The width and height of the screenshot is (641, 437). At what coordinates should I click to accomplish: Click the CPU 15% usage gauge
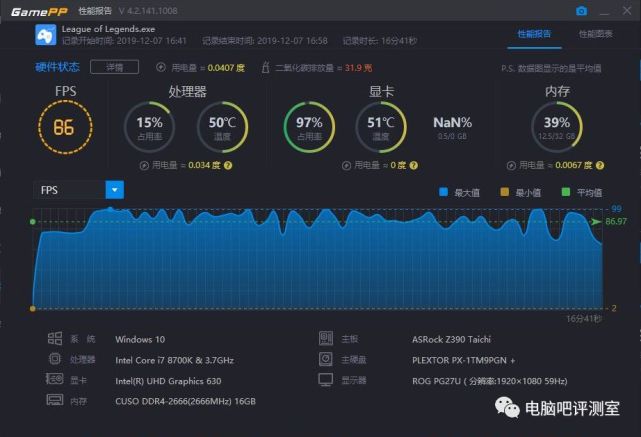(149, 127)
